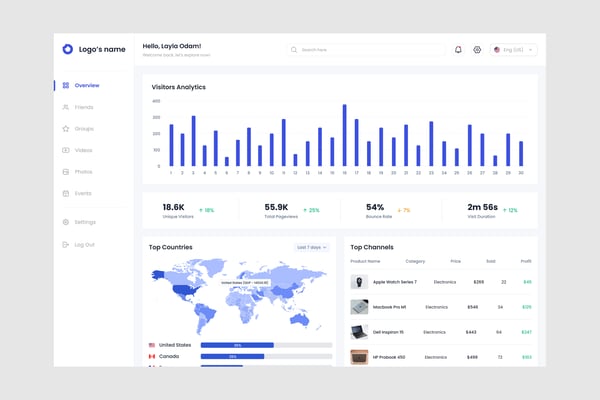600x400 pixels.
Task: Click the 18.6K Unique Visitors value
Action: [173, 207]
